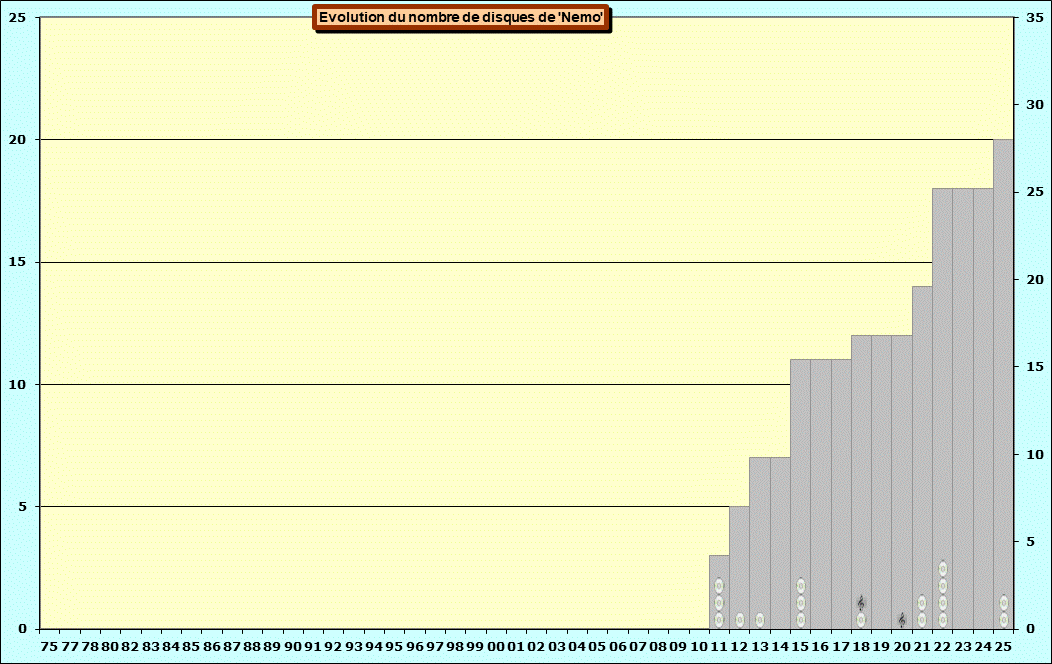Click x-axis year label '07'
This screenshot has width=1052, height=664.
pos(638,647)
